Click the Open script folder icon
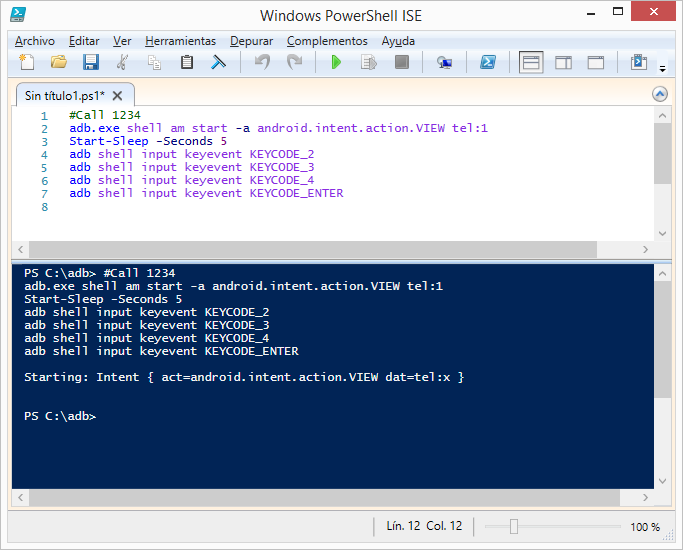 click(59, 62)
